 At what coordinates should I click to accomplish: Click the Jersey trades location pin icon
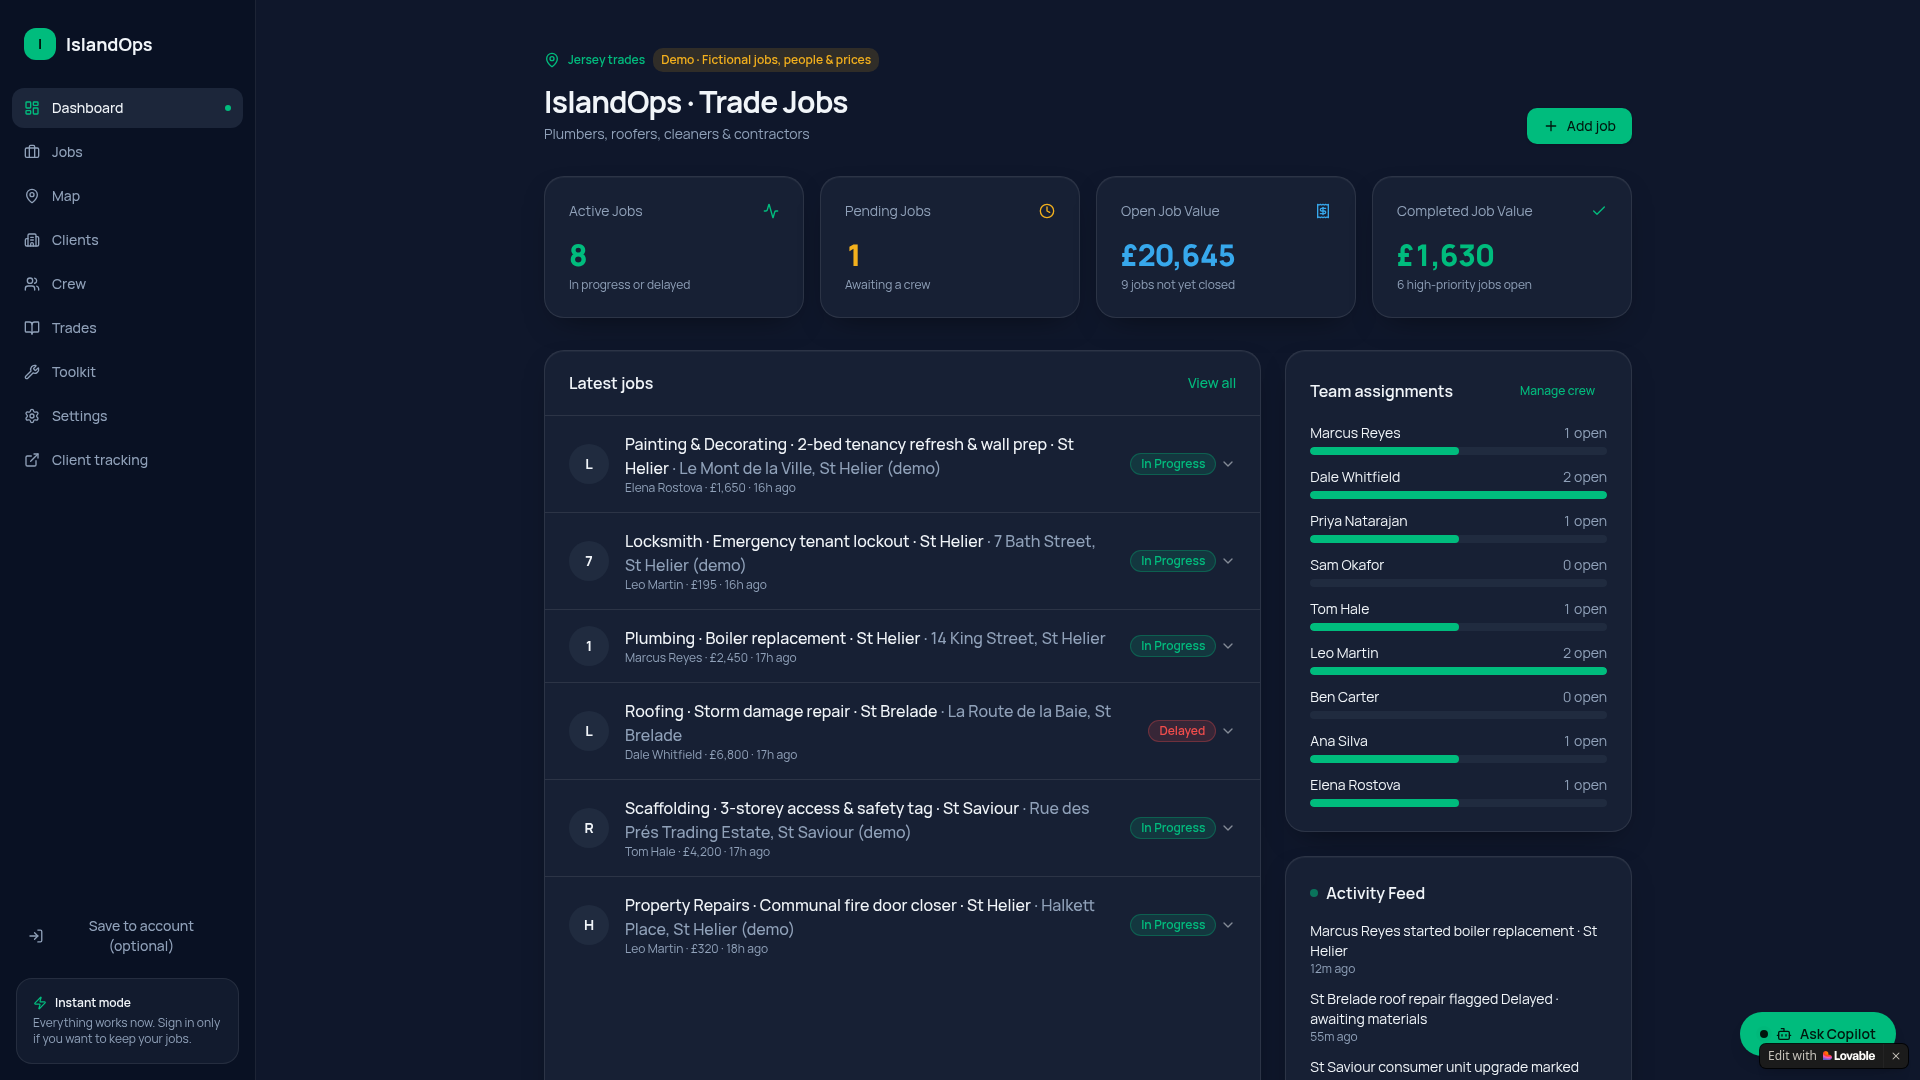(x=552, y=60)
